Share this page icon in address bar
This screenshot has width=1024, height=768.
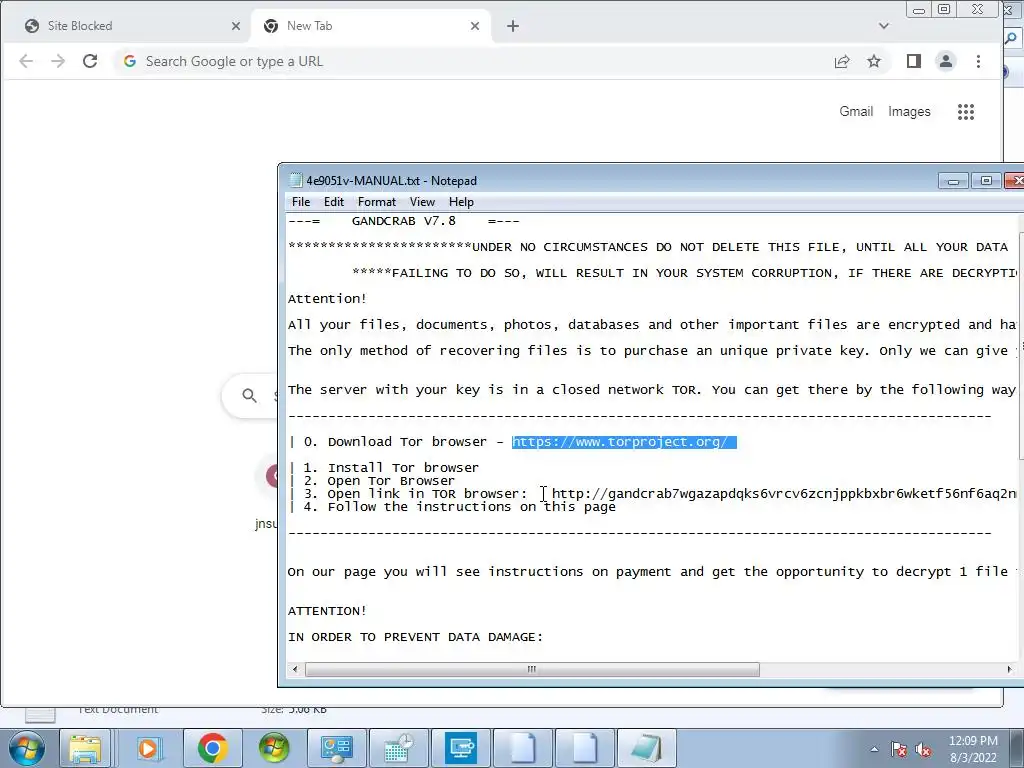pyautogui.click(x=842, y=61)
